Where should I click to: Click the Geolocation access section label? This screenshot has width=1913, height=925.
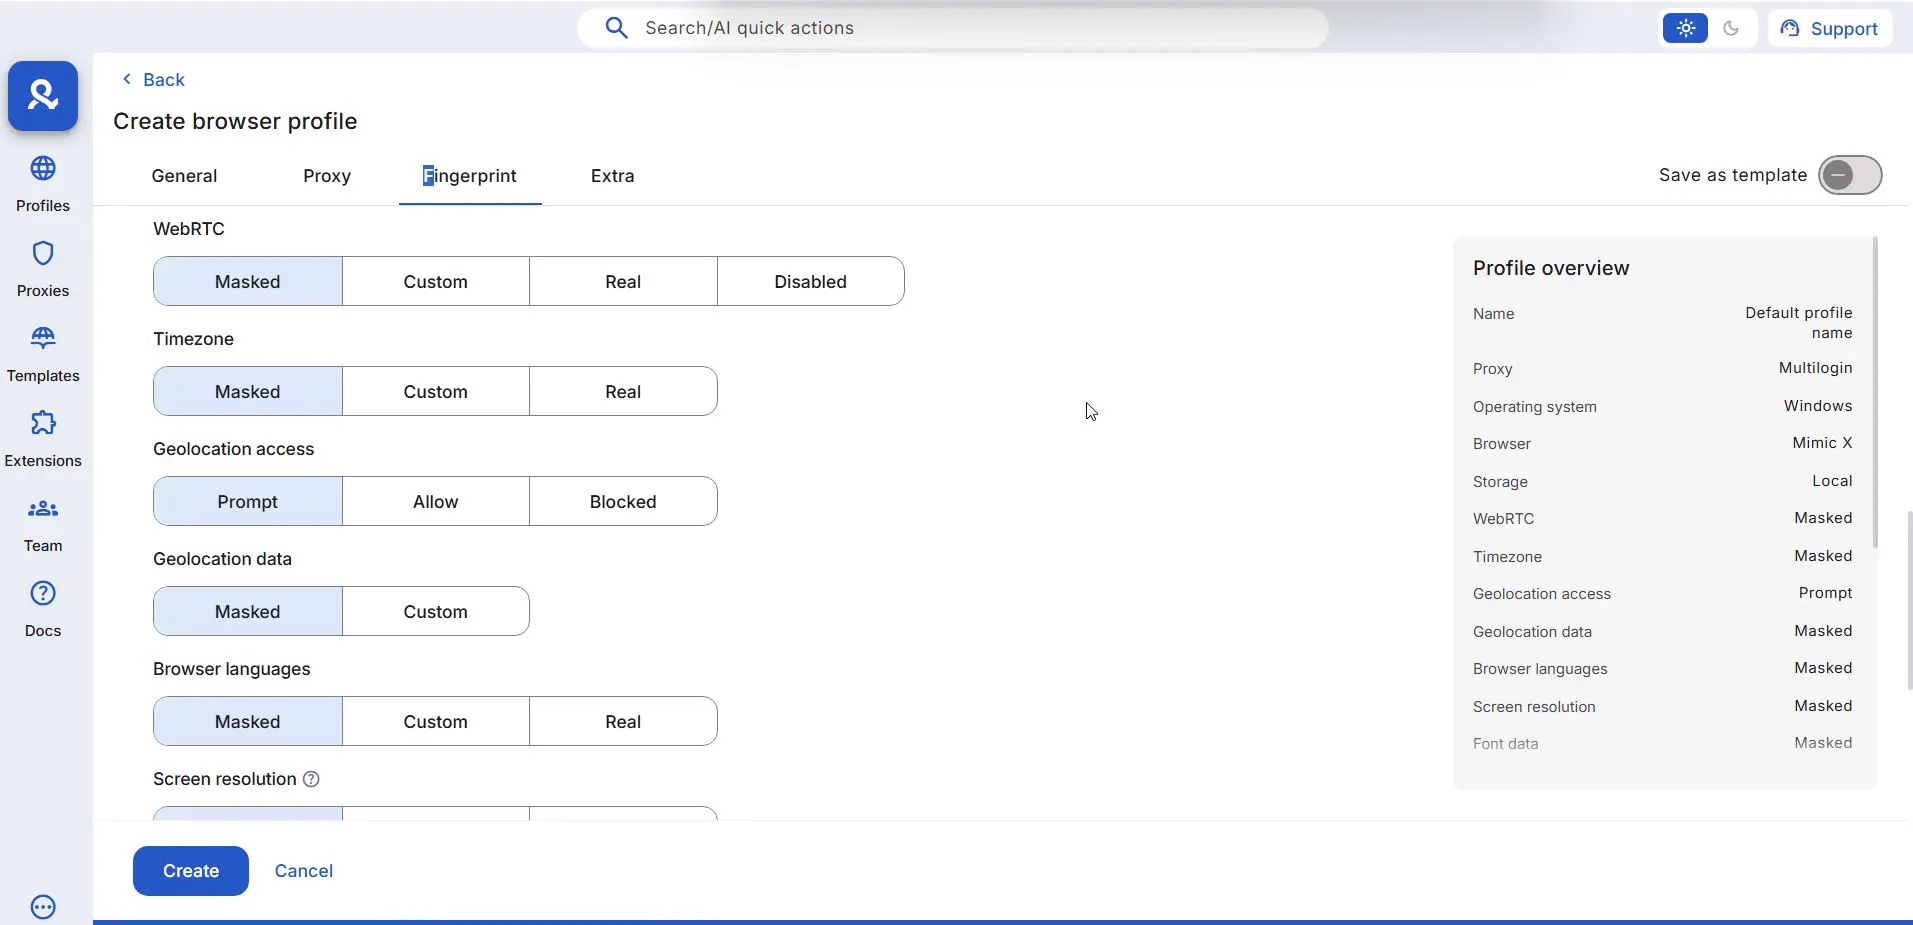click(x=233, y=449)
